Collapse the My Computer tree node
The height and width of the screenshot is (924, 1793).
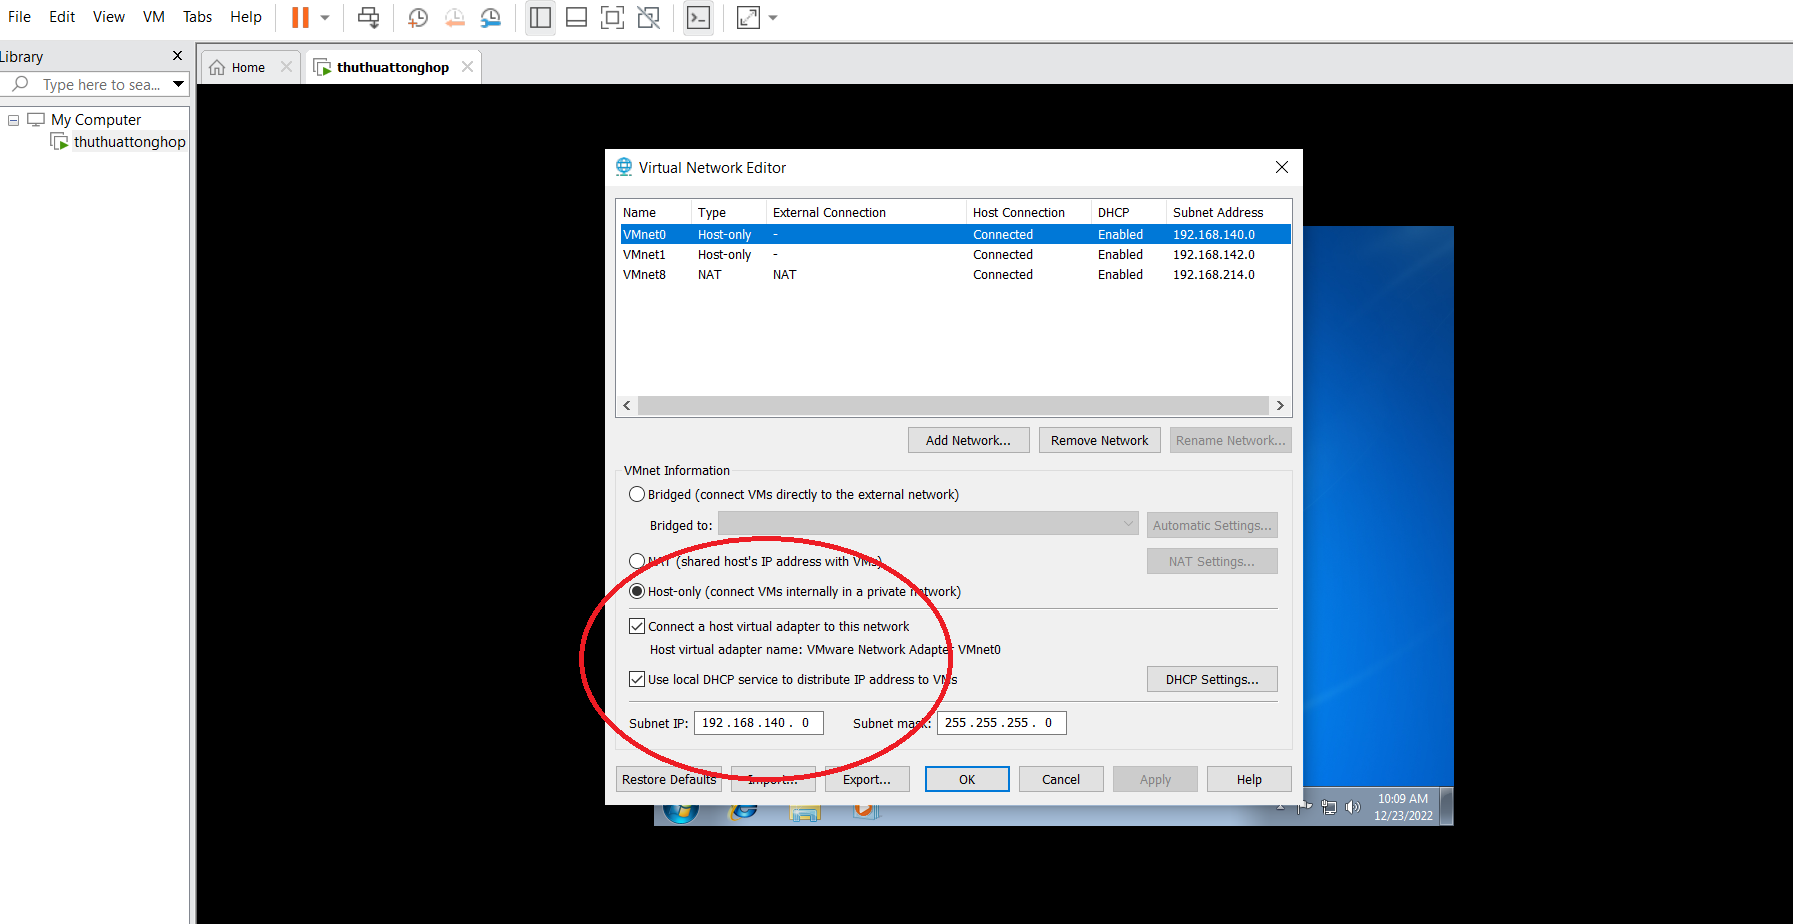[x=14, y=120]
